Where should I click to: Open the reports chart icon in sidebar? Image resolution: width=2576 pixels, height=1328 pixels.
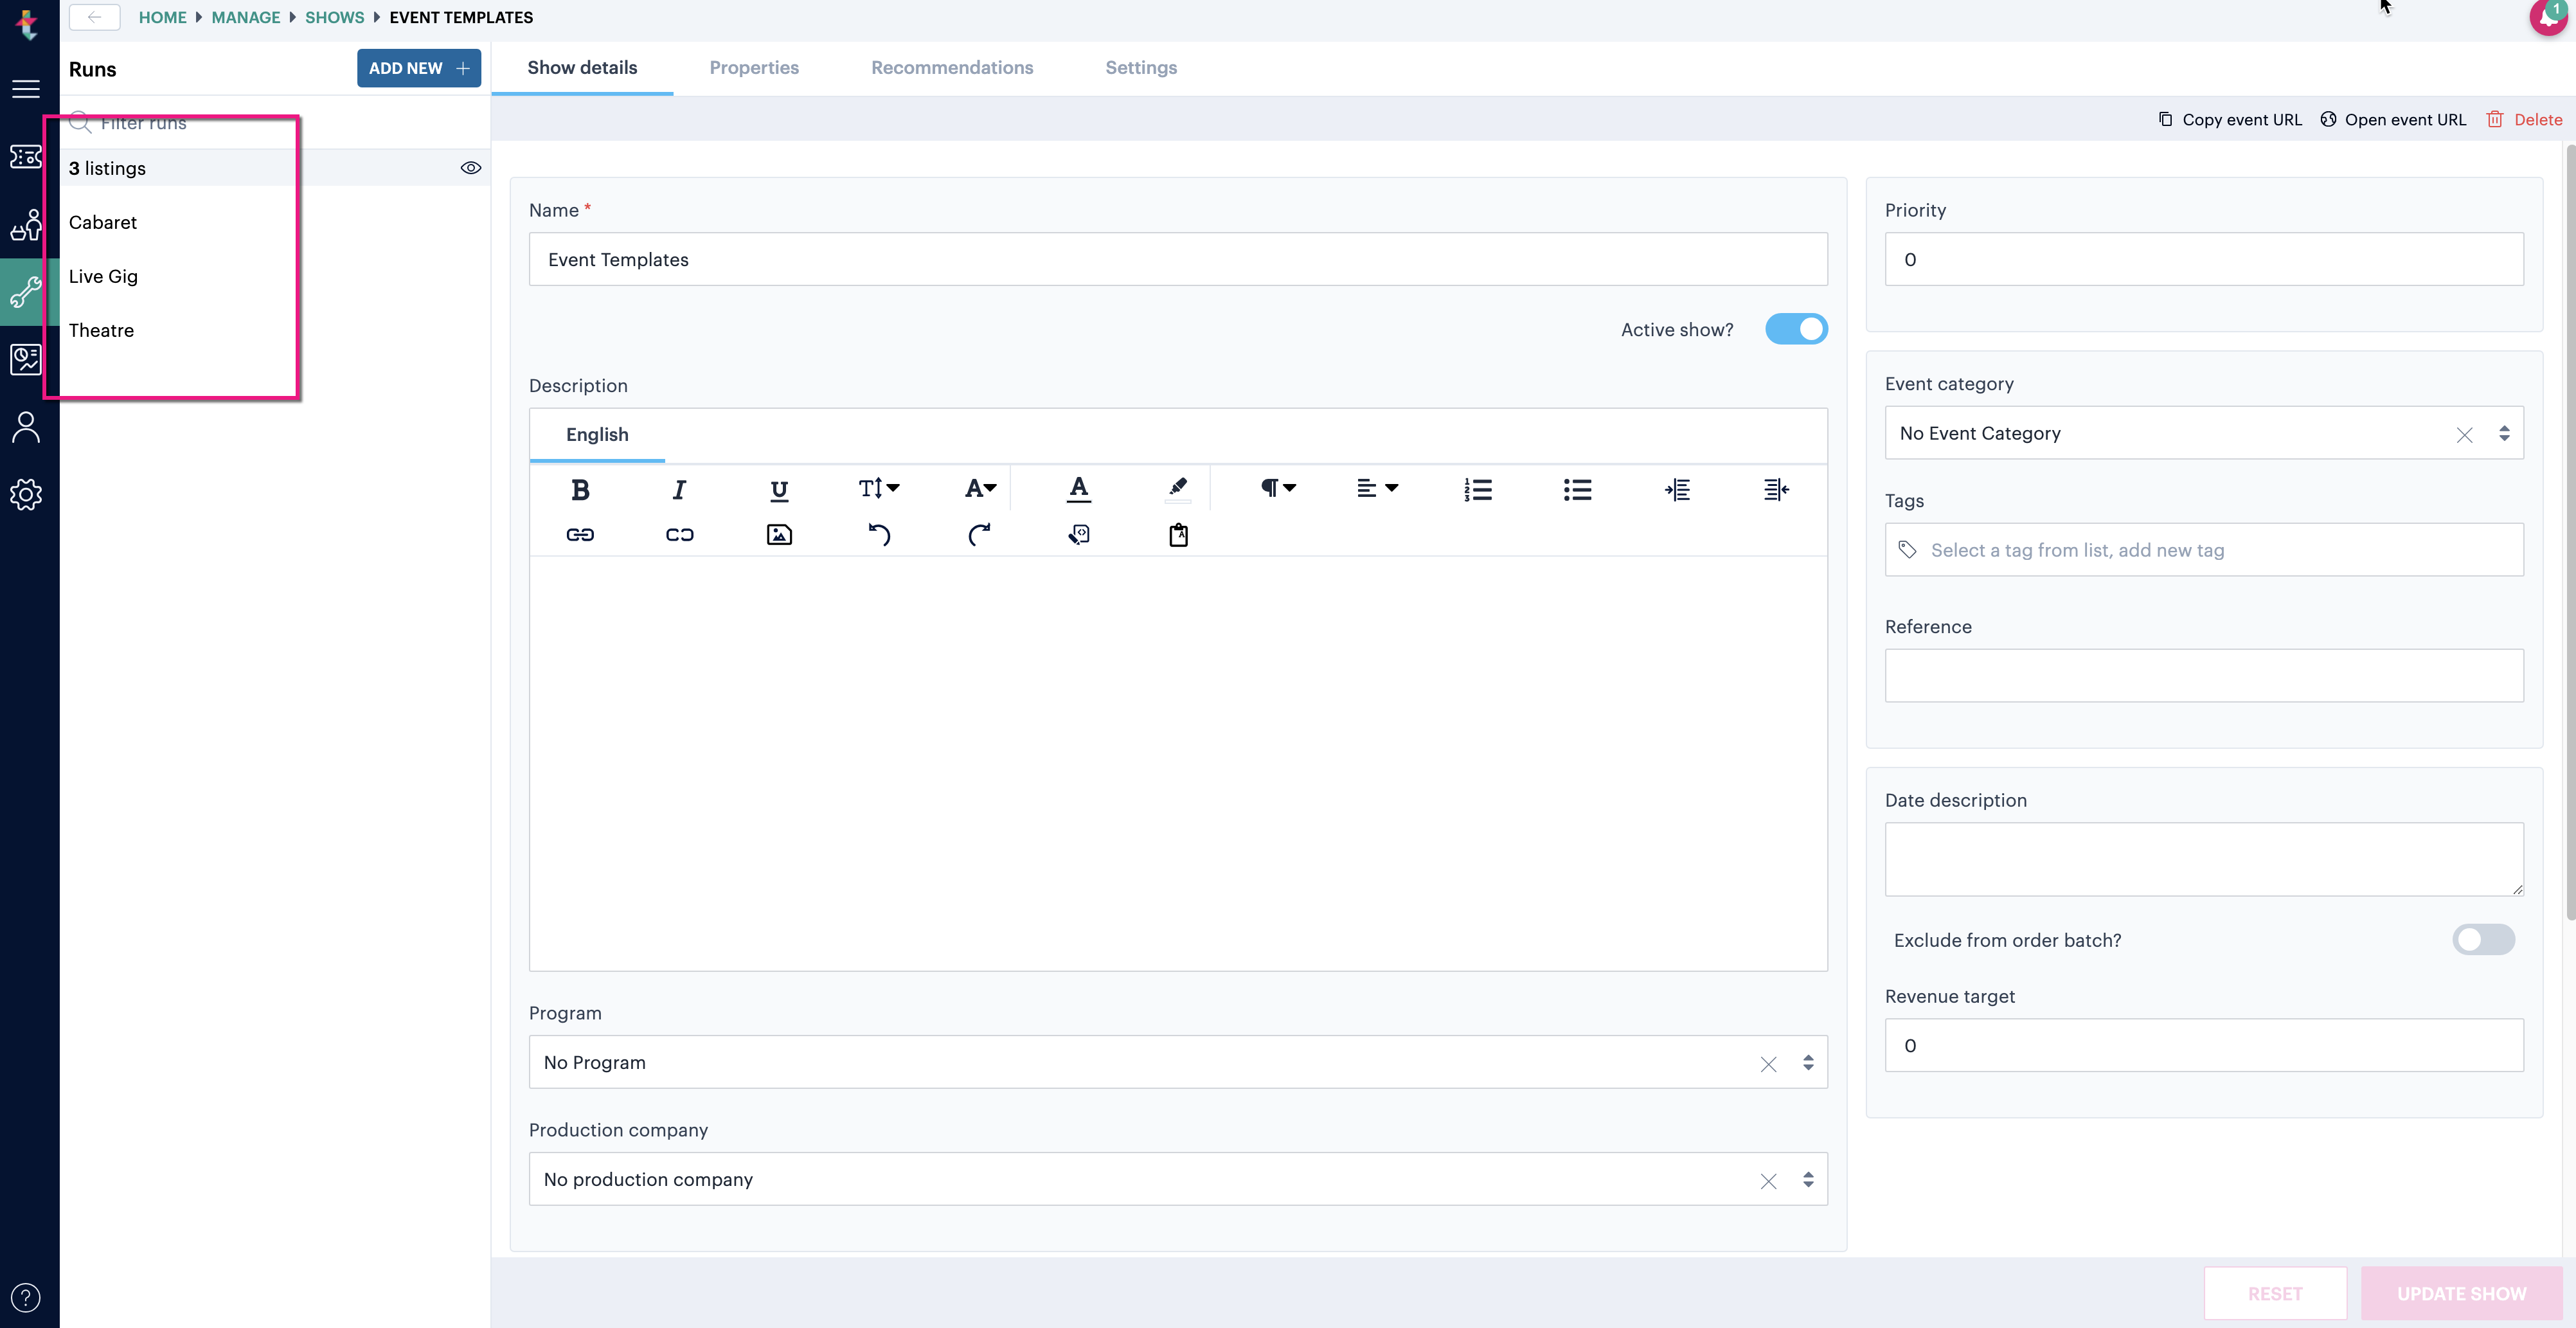26,359
